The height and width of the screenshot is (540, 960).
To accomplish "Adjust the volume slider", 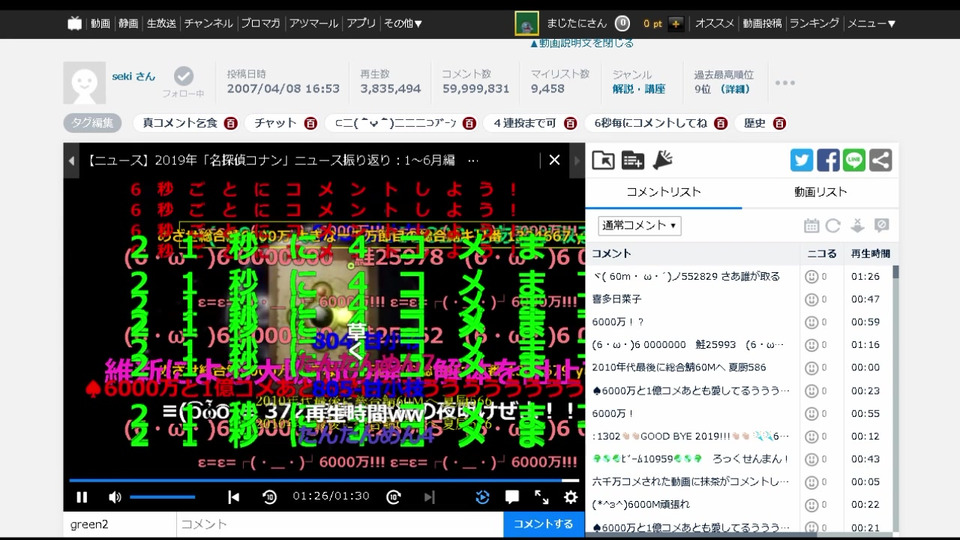I will click(x=162, y=497).
